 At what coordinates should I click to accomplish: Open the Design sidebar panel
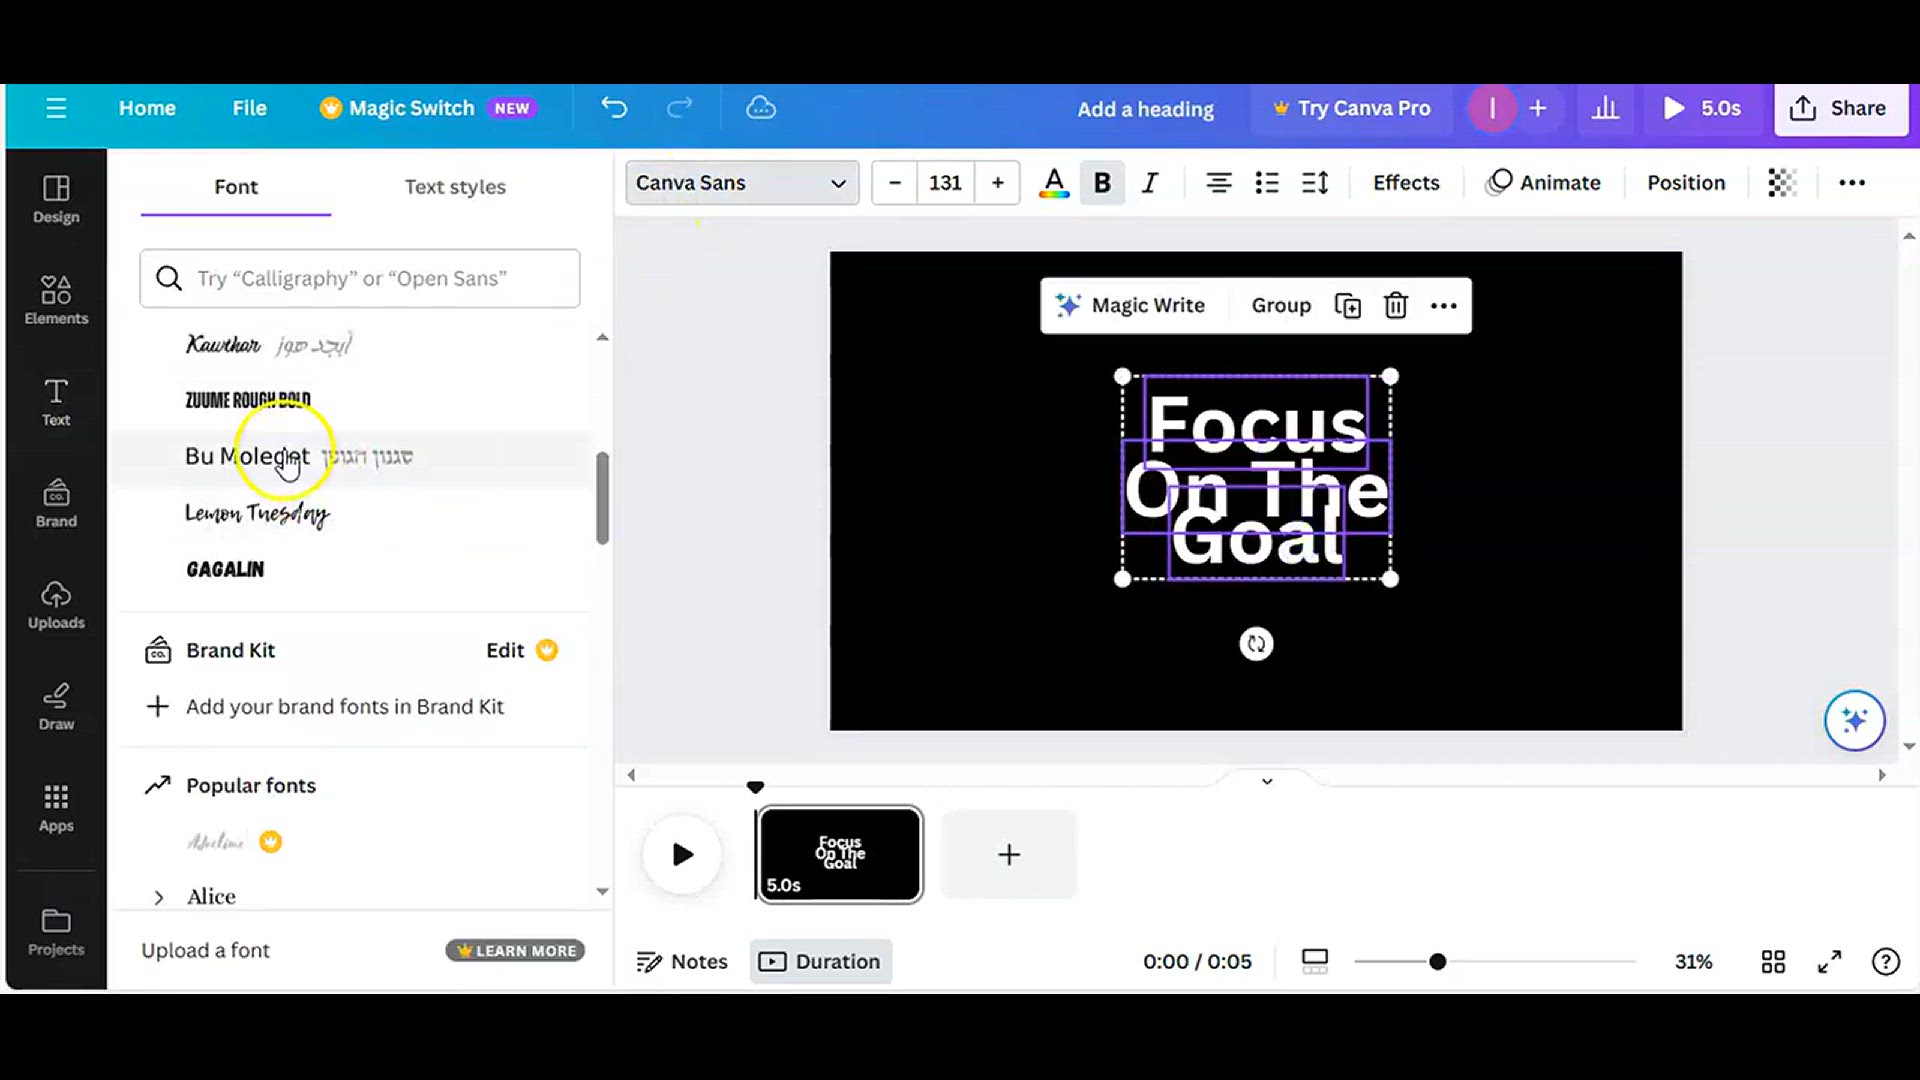56,199
